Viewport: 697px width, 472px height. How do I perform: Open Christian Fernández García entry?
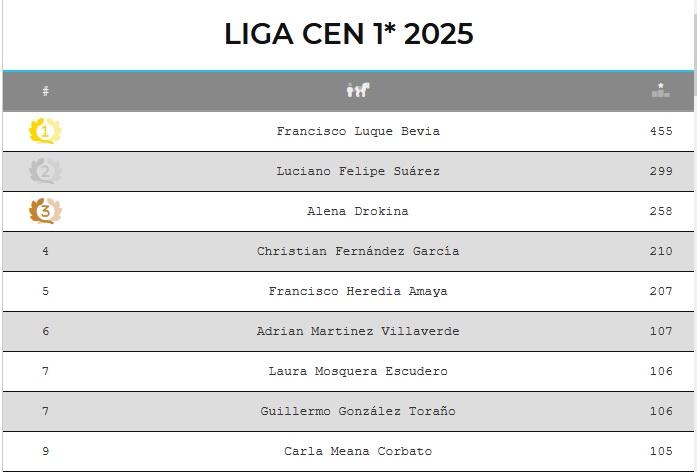tap(358, 251)
